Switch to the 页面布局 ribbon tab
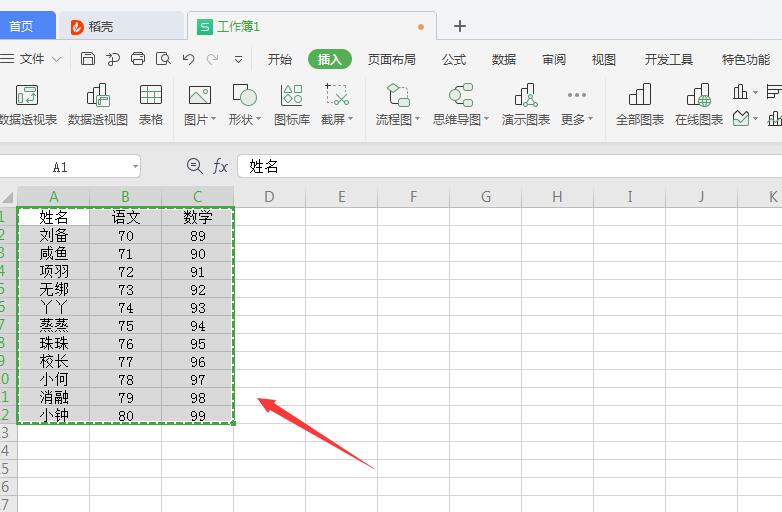Screen dimensions: 782x512 point(391,59)
